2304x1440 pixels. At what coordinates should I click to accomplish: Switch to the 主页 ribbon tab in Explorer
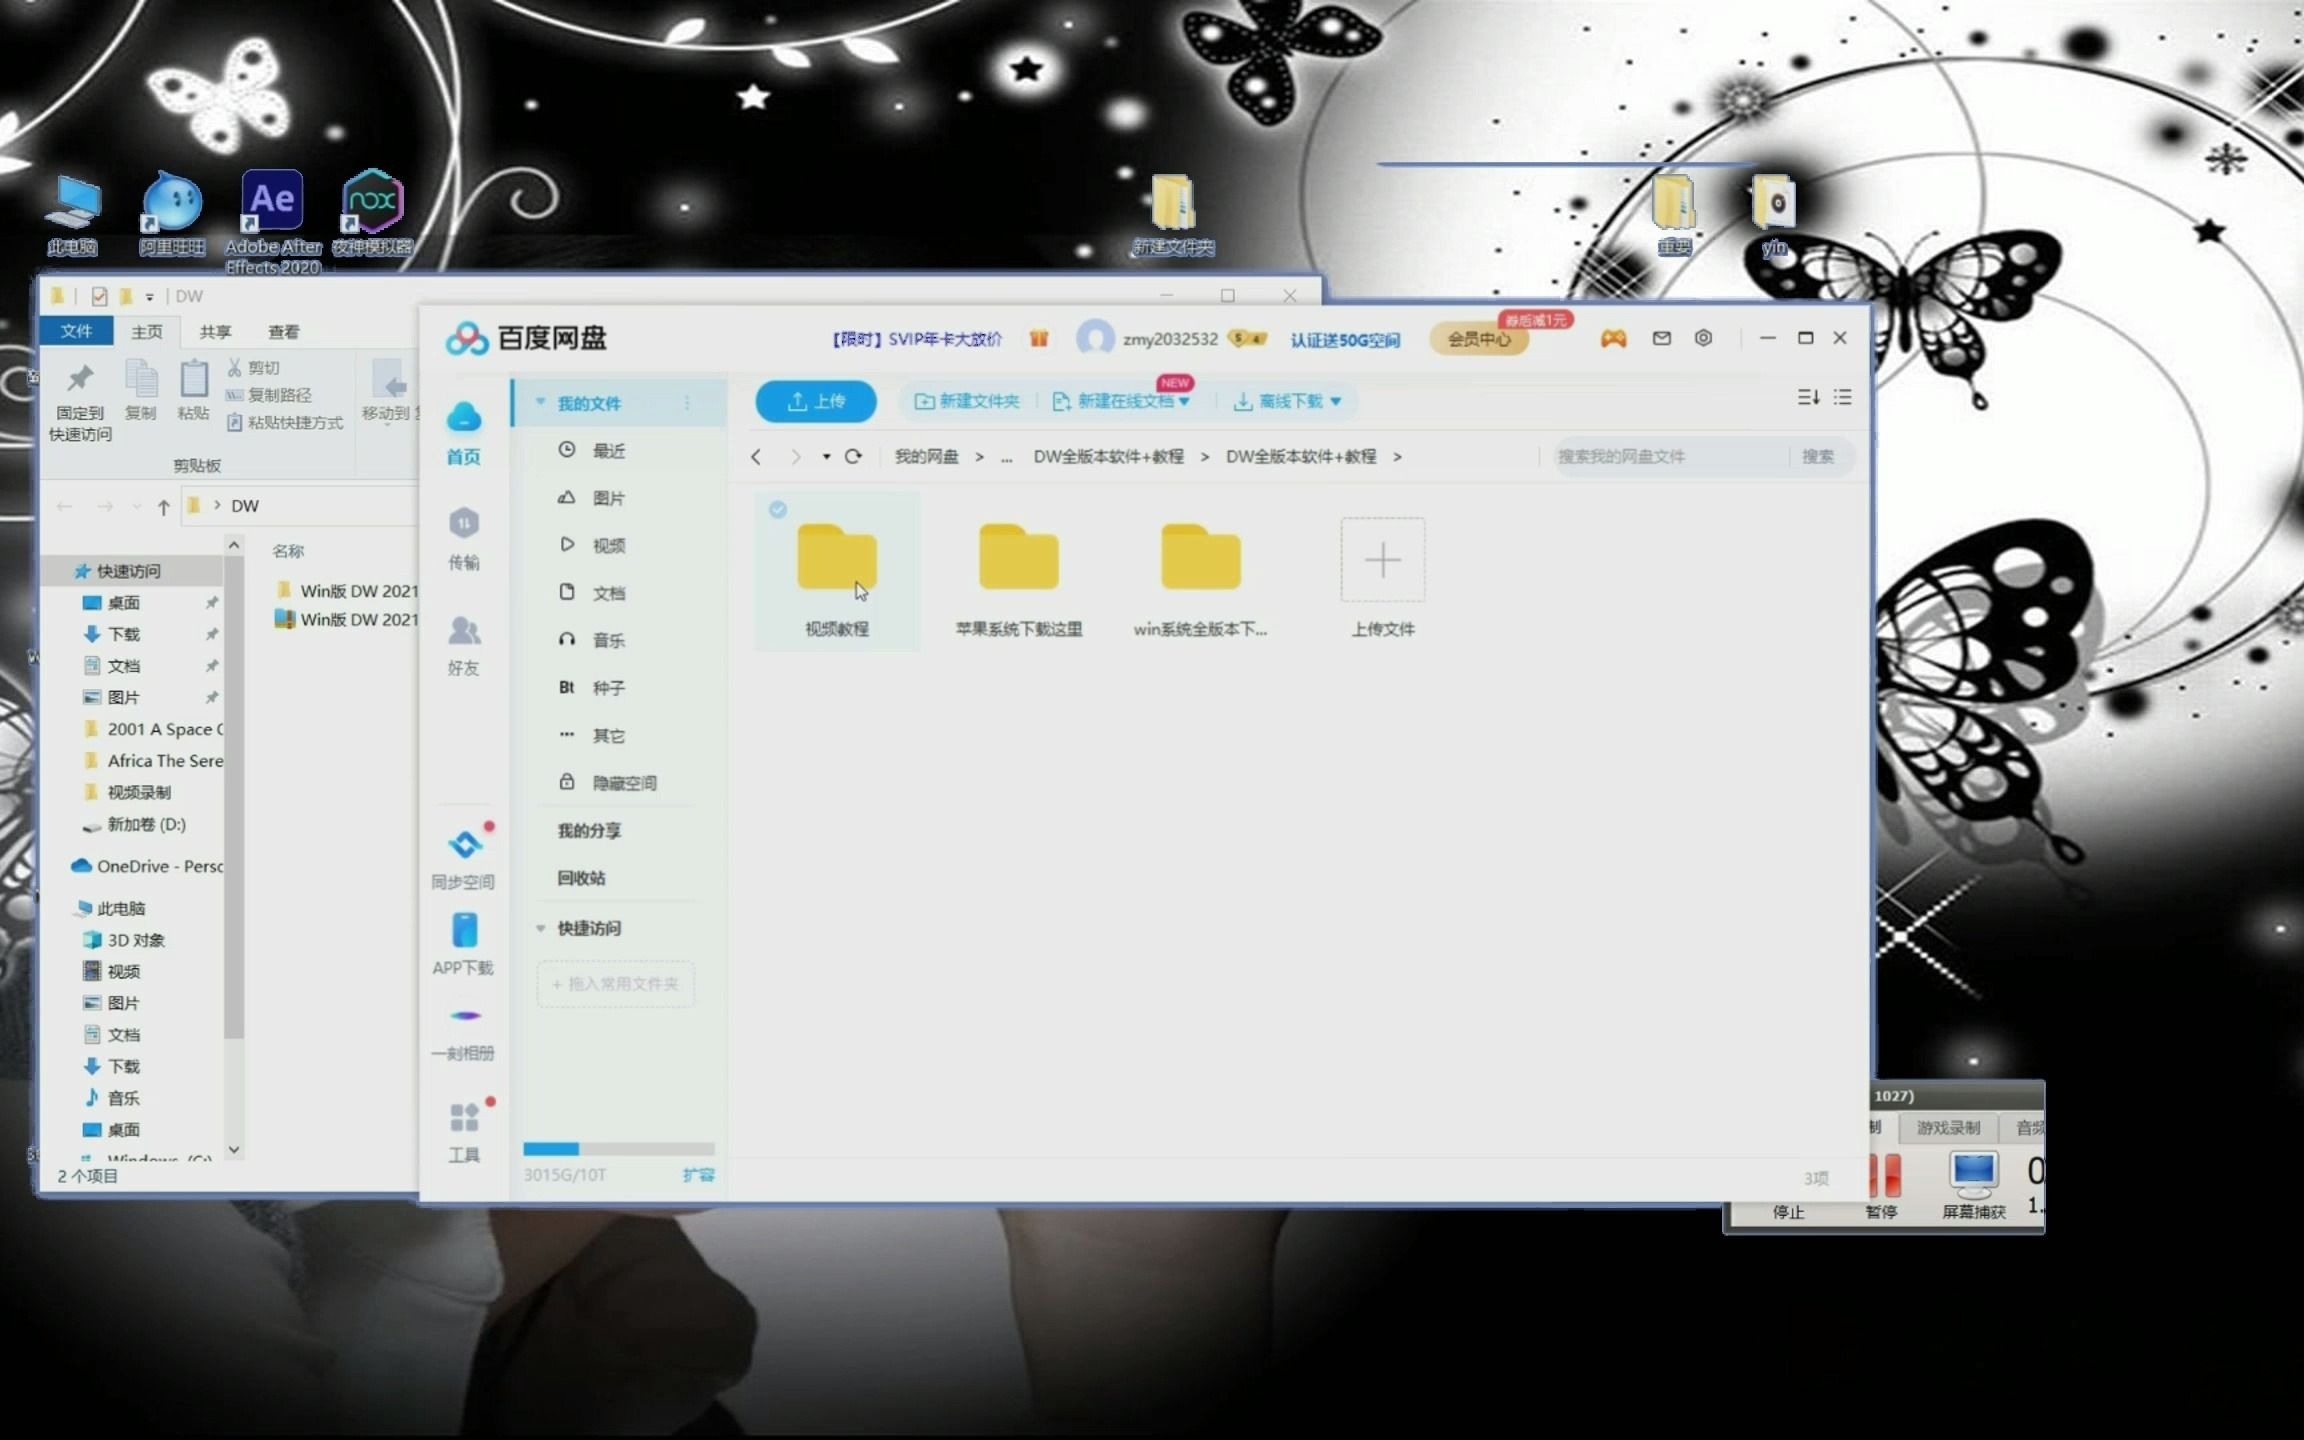pos(147,331)
